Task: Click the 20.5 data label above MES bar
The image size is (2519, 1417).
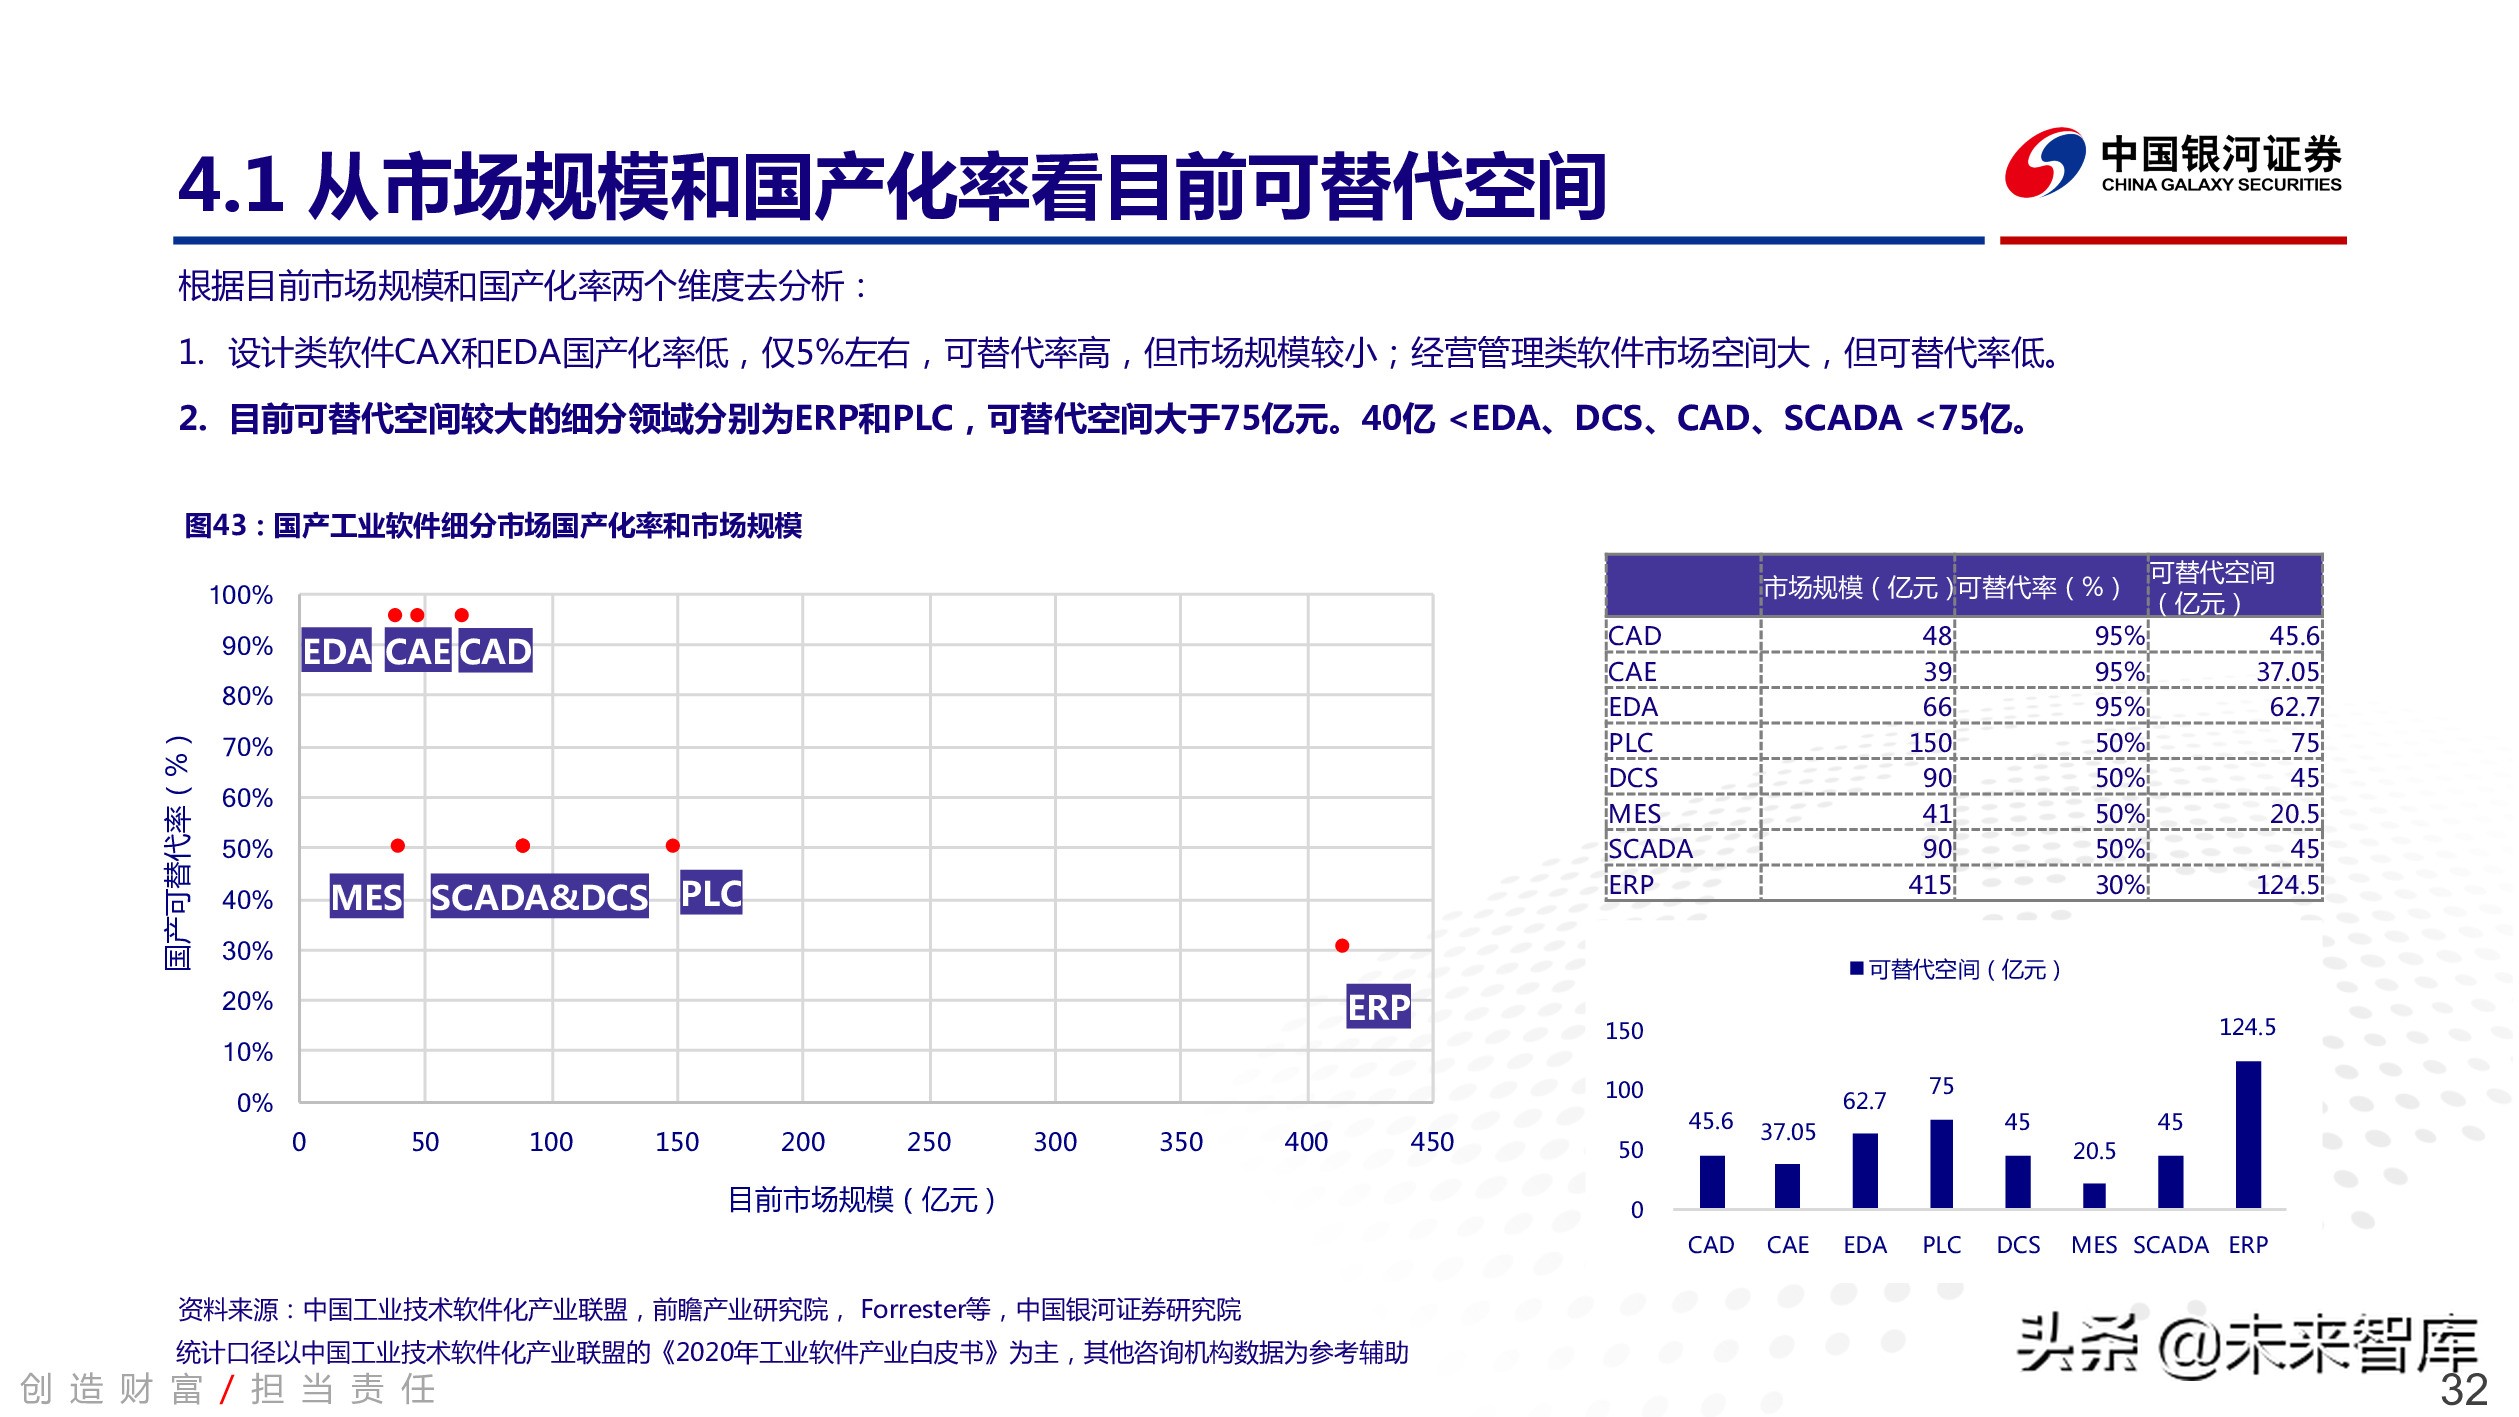Action: pos(2094,1151)
